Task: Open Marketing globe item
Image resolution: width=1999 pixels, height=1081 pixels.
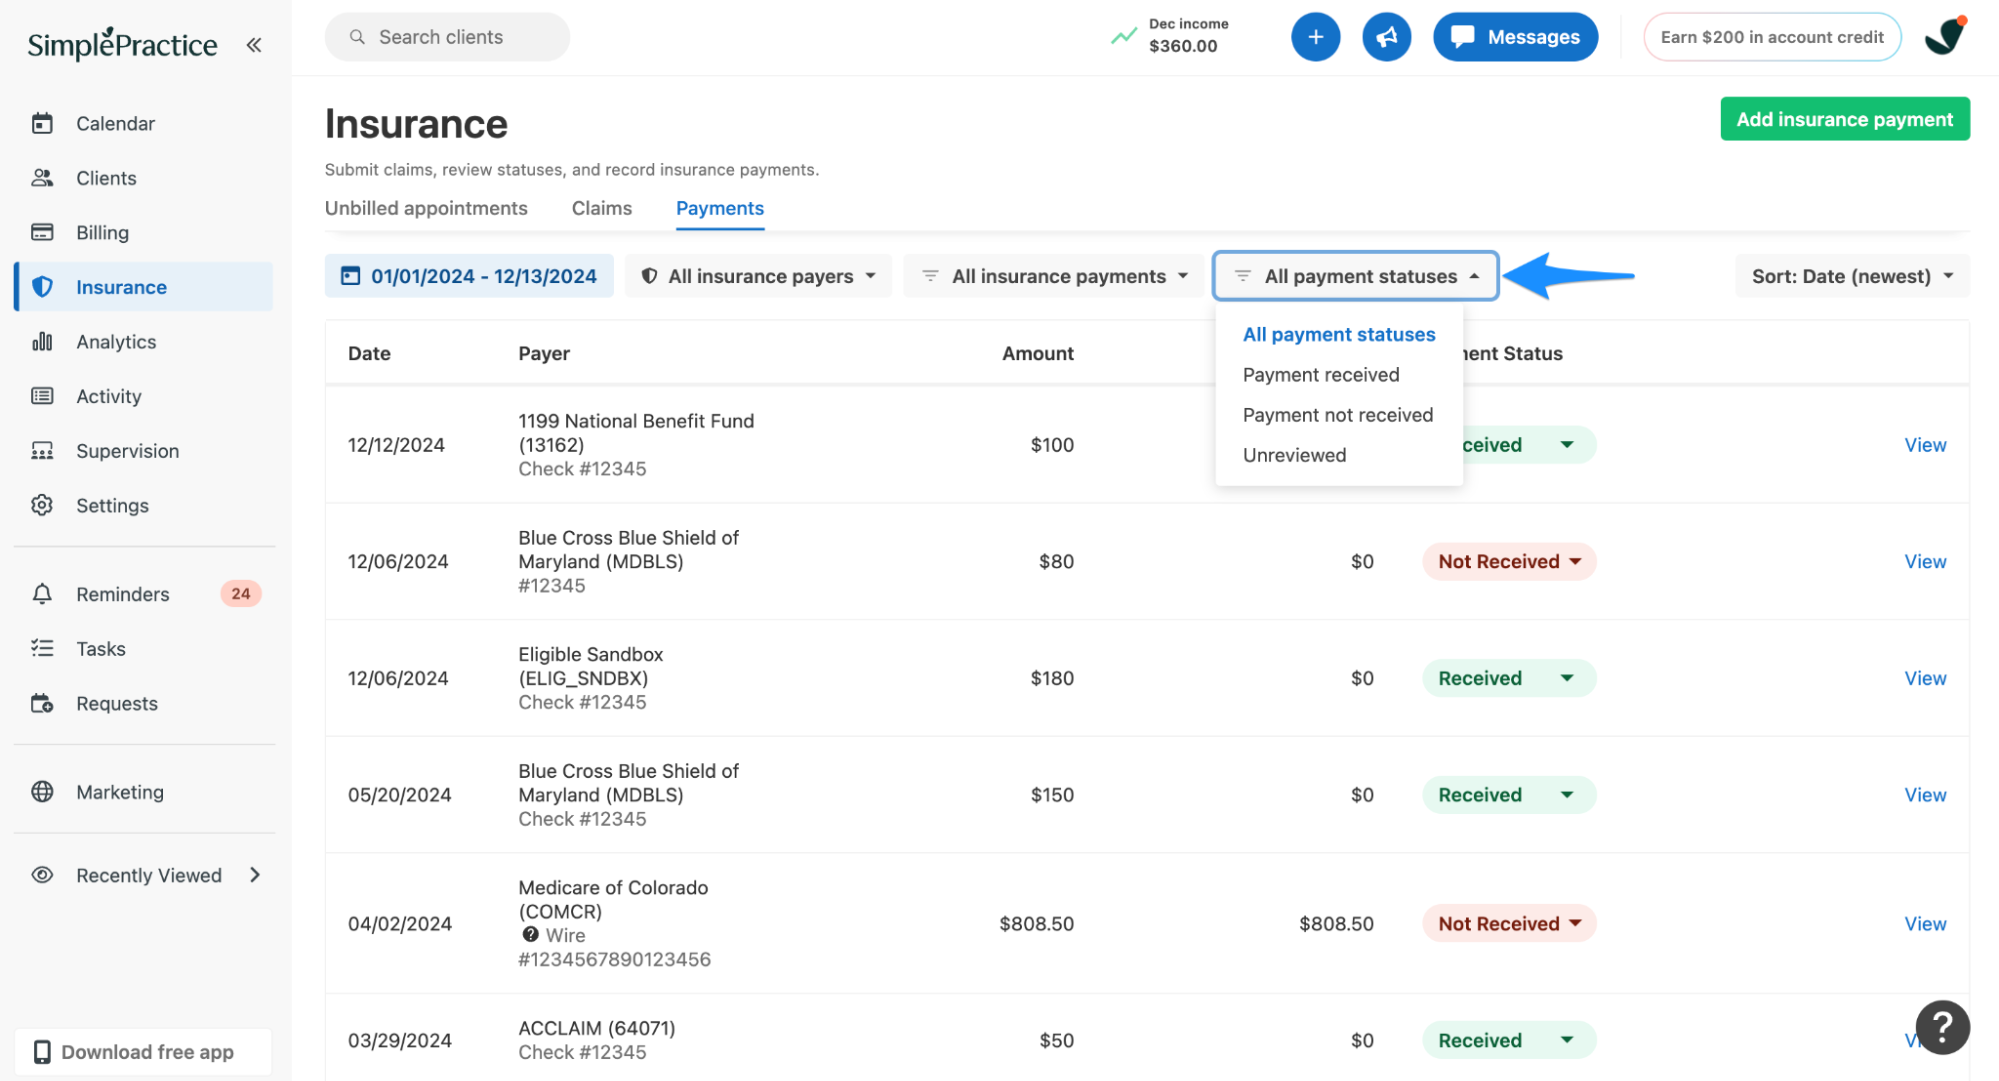Action: [120, 792]
